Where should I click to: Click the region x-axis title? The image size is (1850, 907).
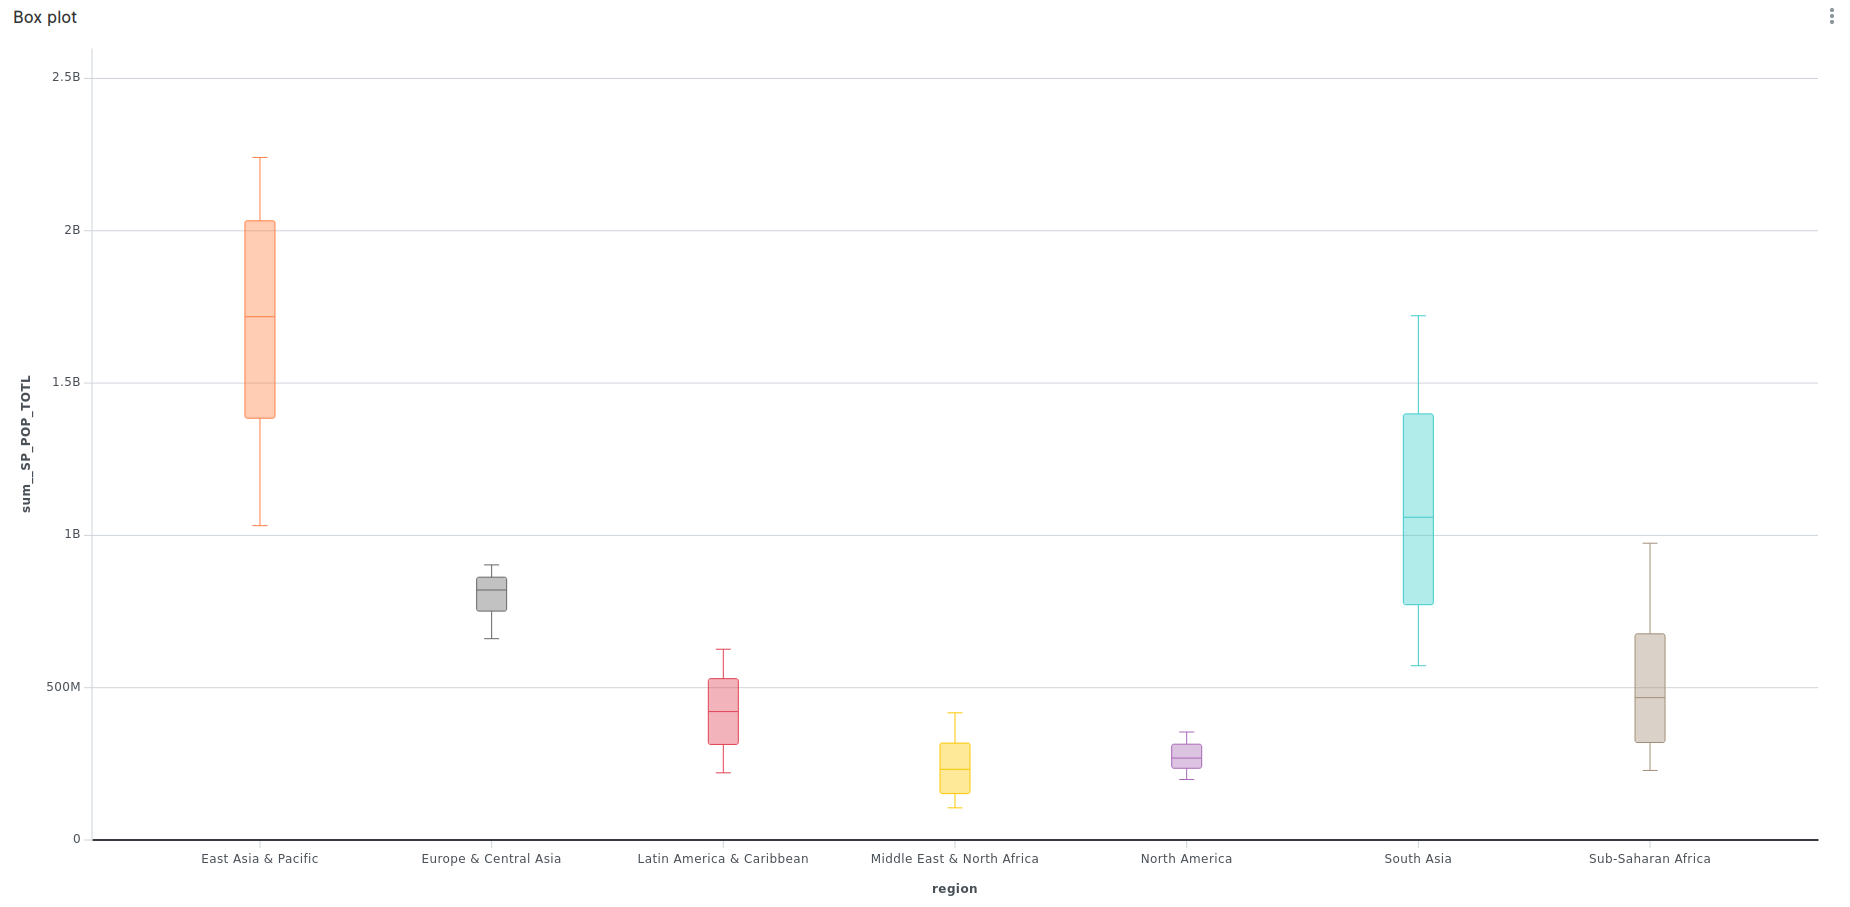tap(955, 889)
